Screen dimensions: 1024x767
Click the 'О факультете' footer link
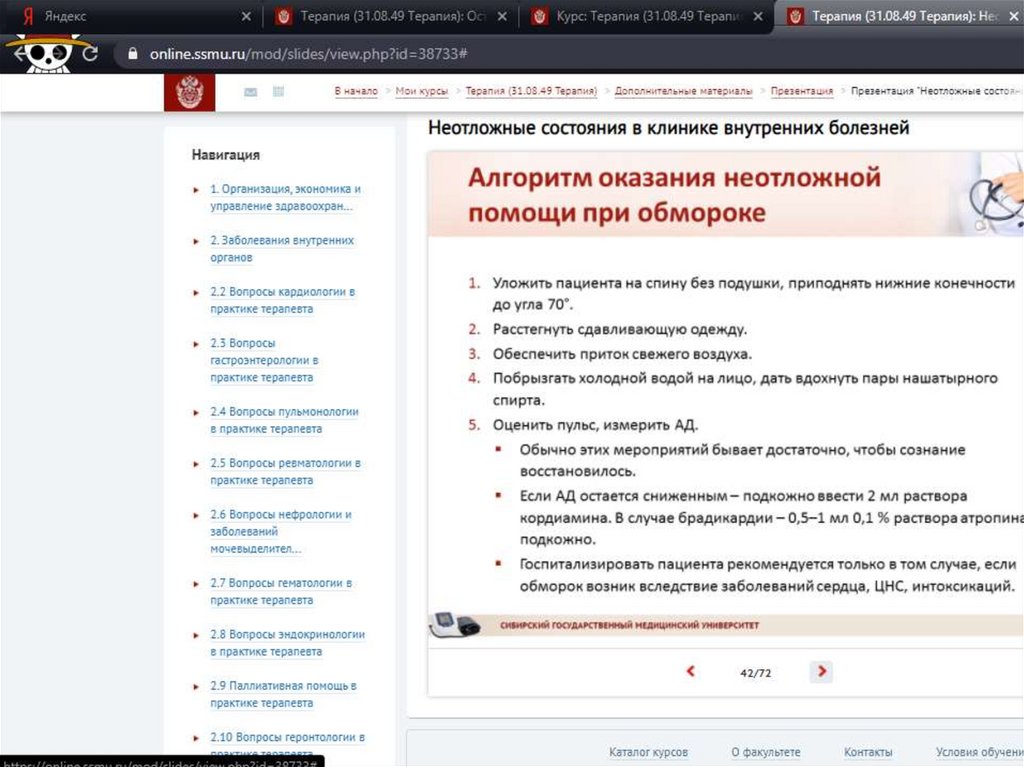click(765, 752)
